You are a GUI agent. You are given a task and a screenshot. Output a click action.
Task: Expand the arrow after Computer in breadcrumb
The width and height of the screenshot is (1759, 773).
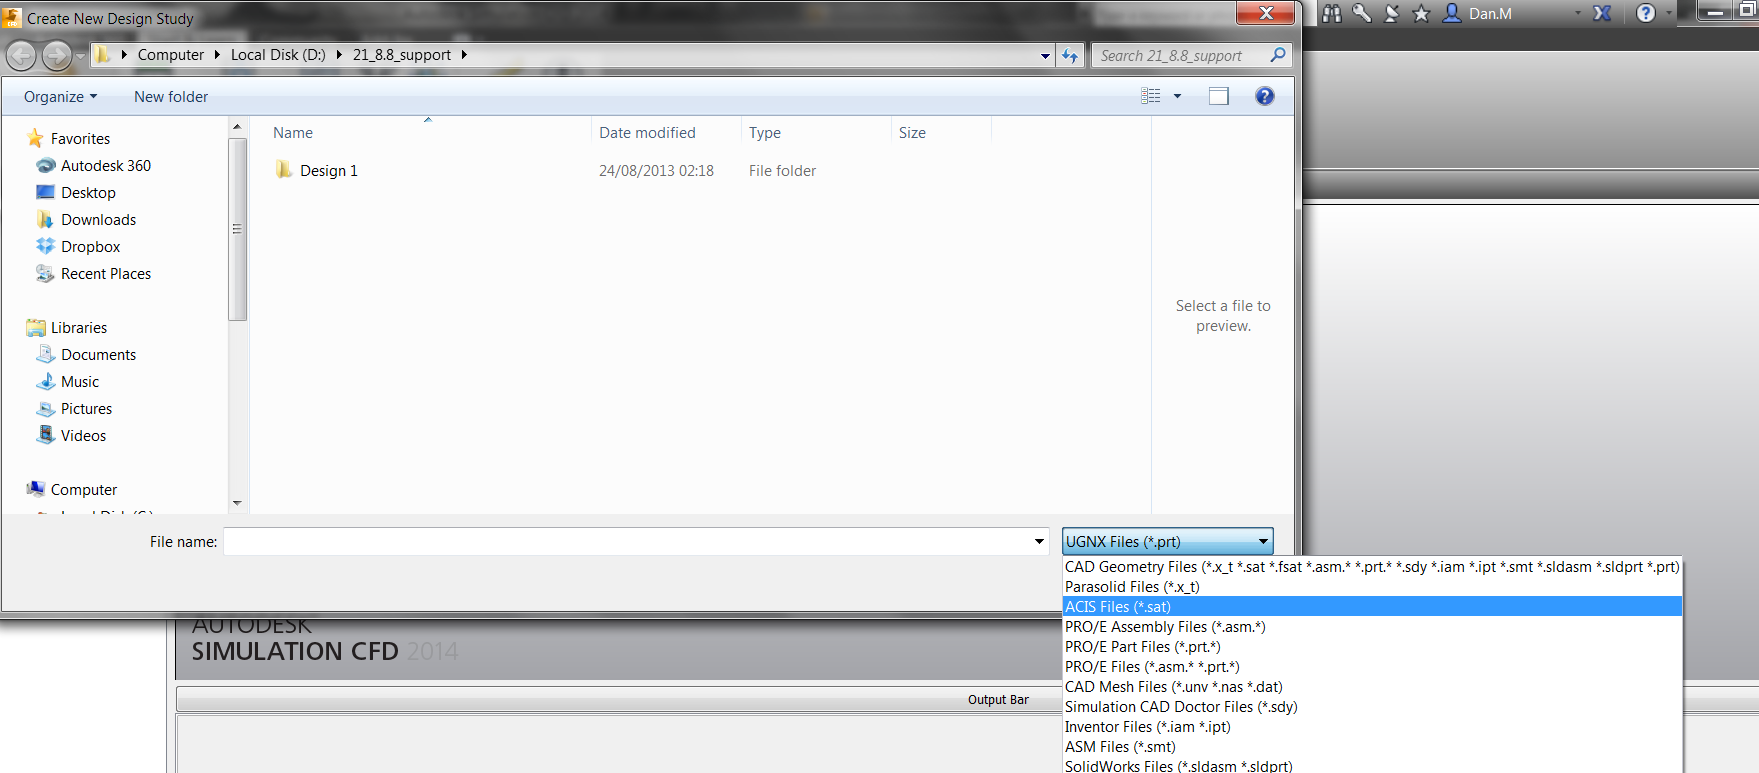pos(217,55)
